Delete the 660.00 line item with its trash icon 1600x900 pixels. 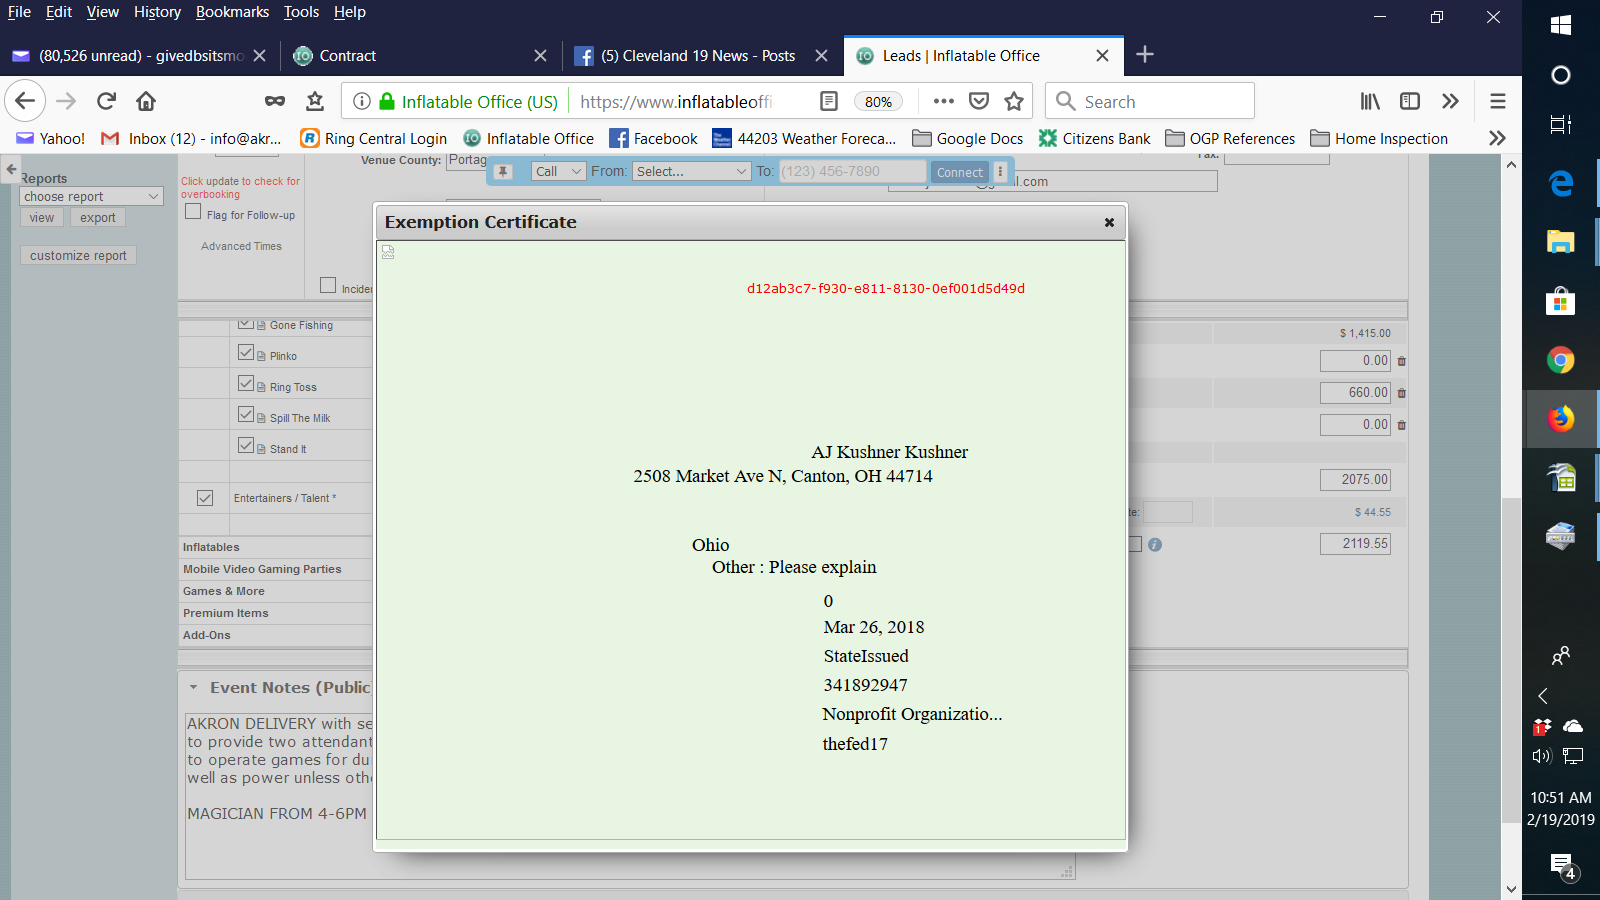(1401, 393)
